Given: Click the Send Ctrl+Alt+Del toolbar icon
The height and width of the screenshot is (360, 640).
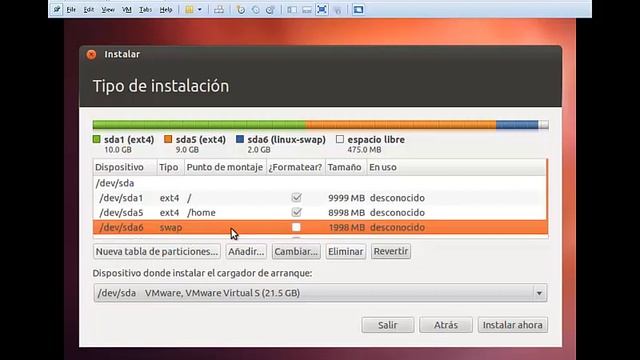Looking at the screenshot, I should point(219,9).
